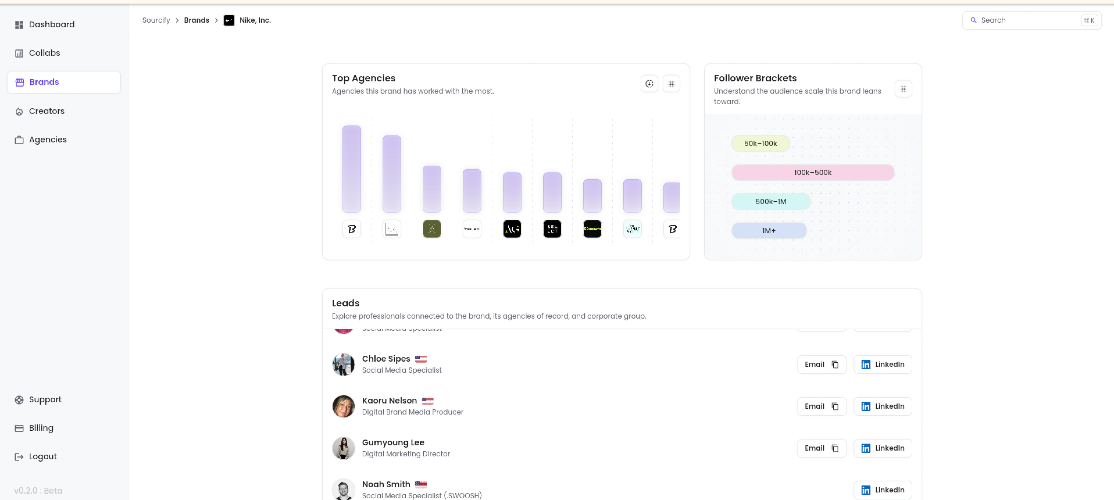Open Chloe Sipes' LinkedIn
This screenshot has height=500, width=1114.
(x=882, y=364)
